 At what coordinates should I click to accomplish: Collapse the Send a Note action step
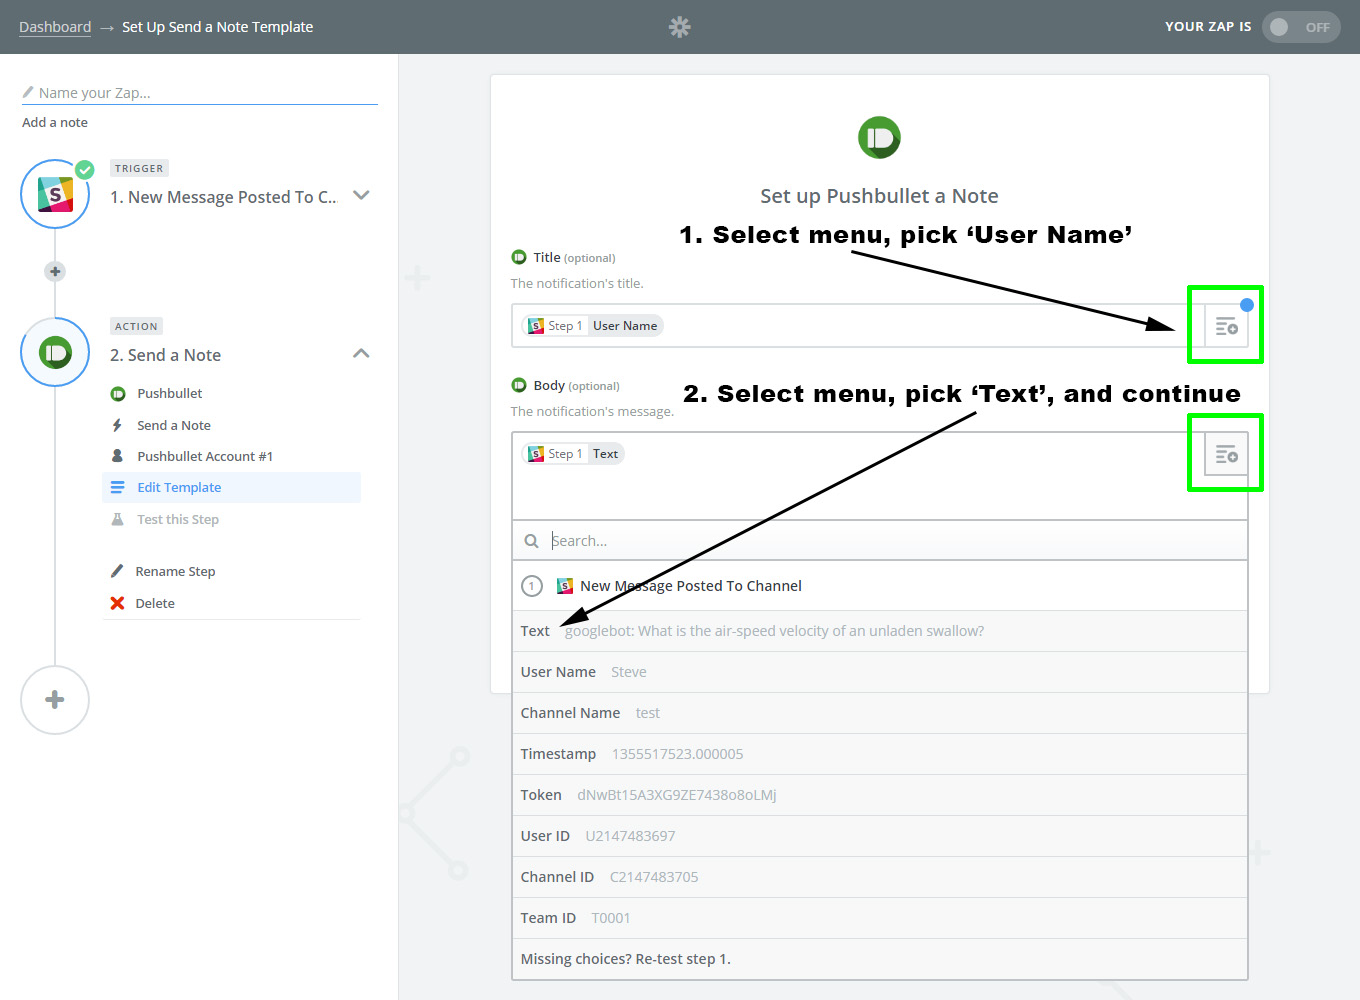pos(361,354)
